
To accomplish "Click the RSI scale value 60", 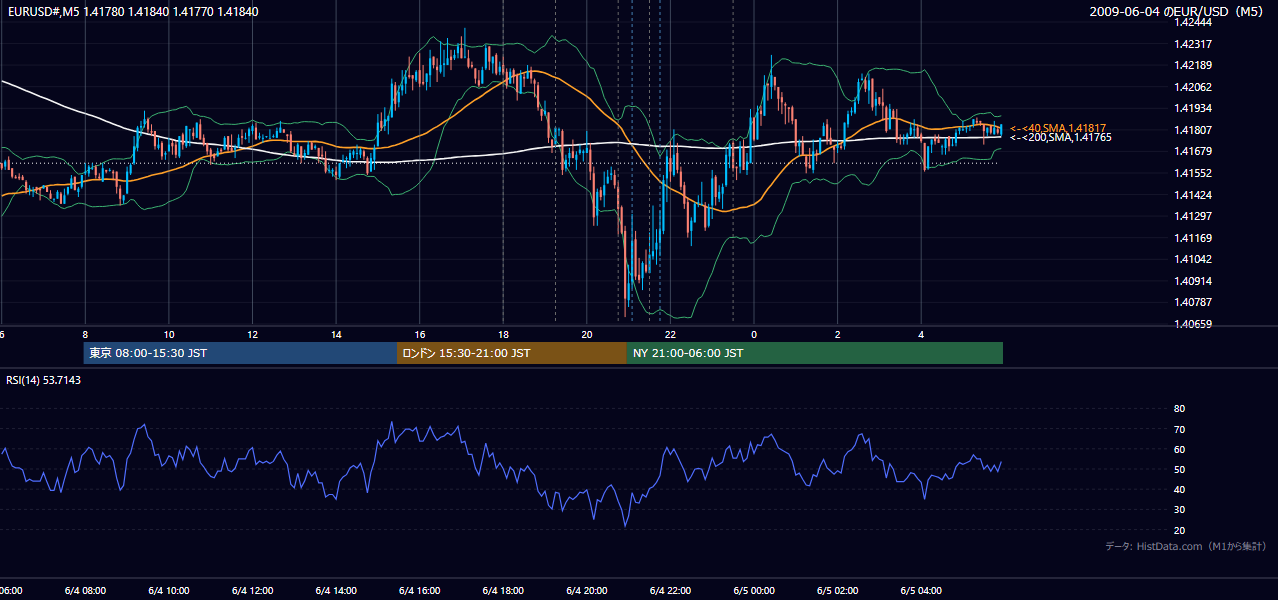I will [x=1179, y=449].
